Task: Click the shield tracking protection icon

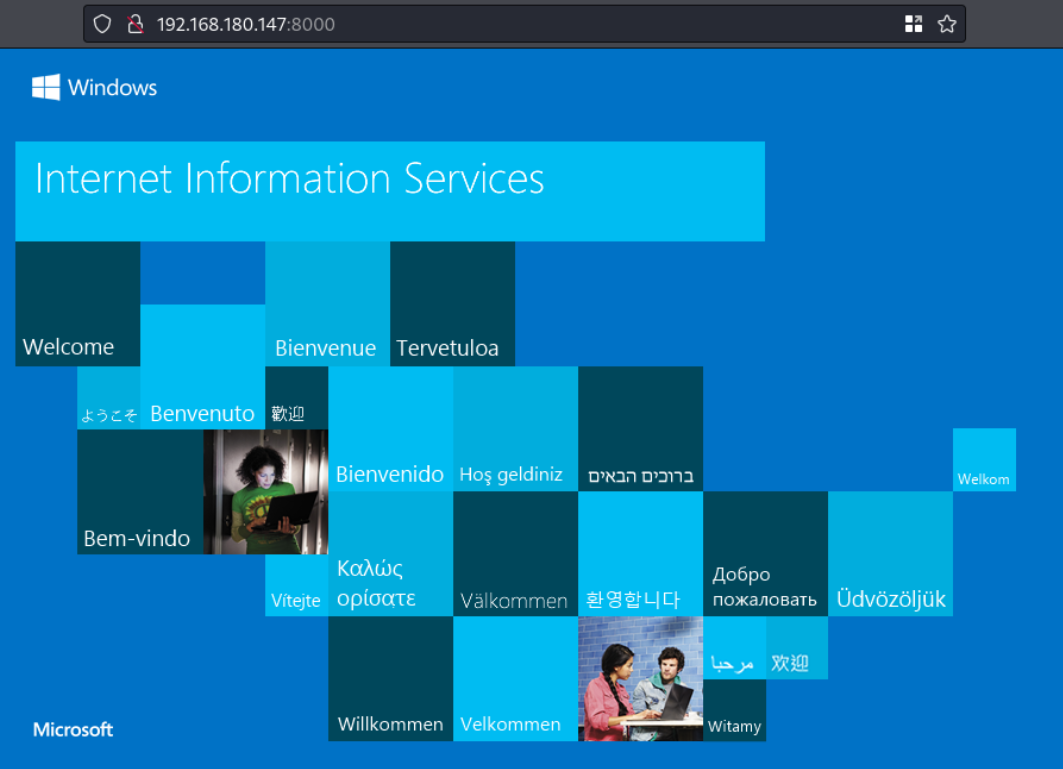Action: (x=102, y=24)
